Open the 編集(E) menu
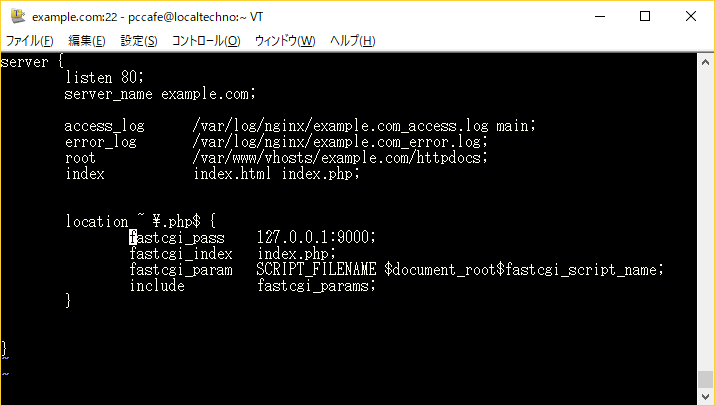Image resolution: width=715 pixels, height=406 pixels. point(87,41)
